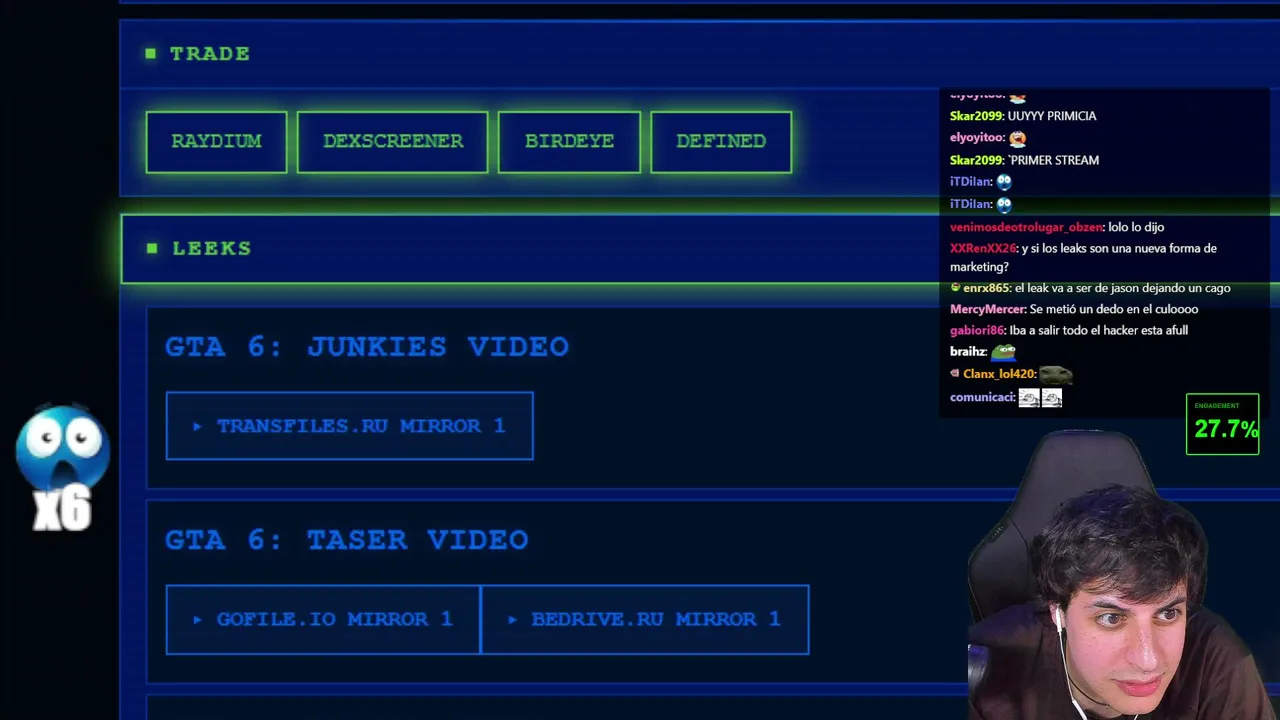Click the shocked blue emoji x6 combo
1280x720 pixels.
(x=62, y=468)
